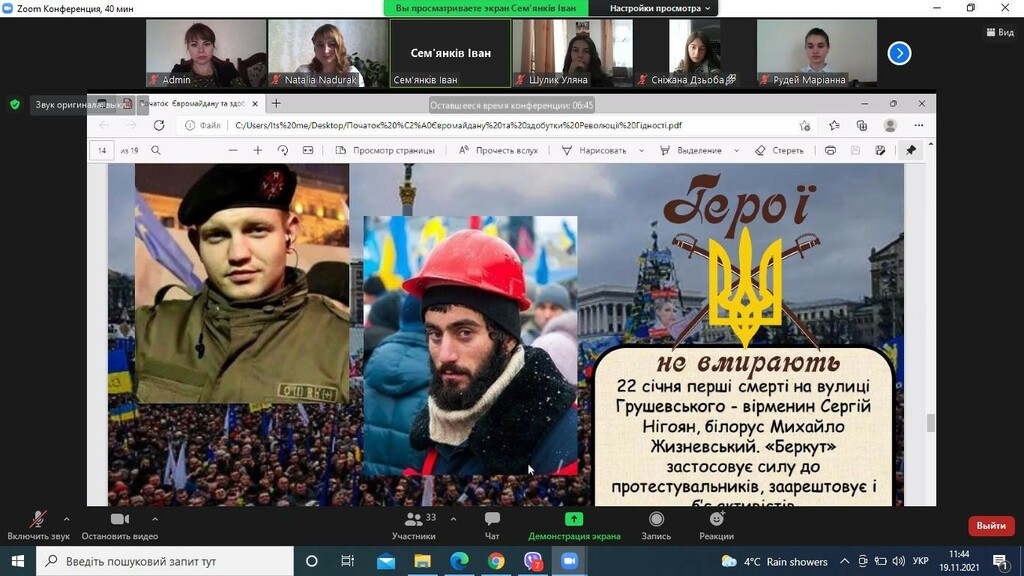Print the PDF using printer icon

[x=830, y=150]
